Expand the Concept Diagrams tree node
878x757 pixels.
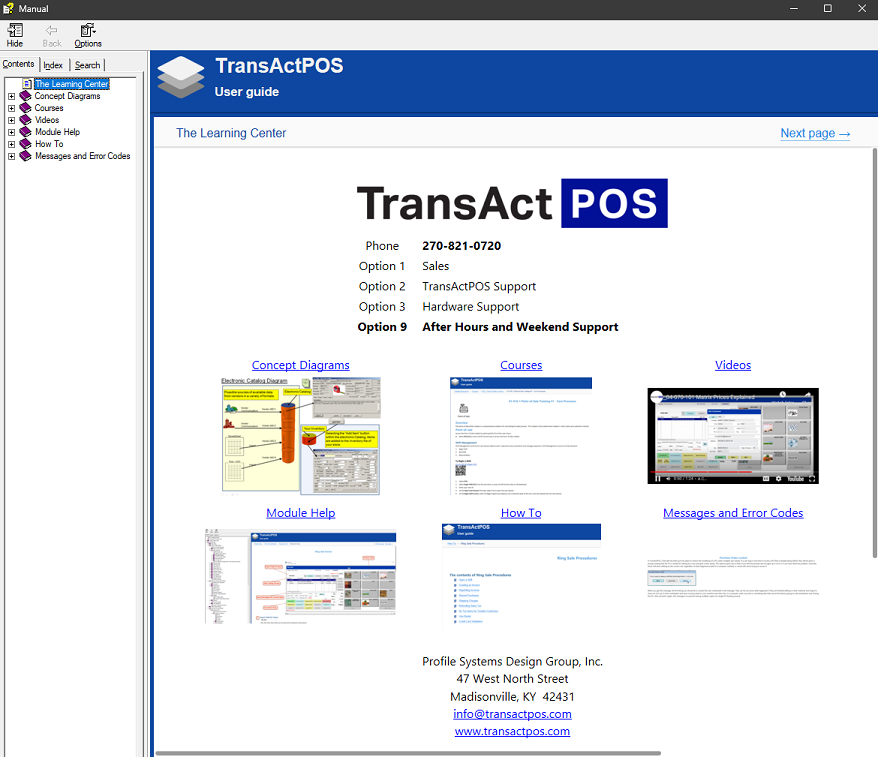tap(11, 96)
